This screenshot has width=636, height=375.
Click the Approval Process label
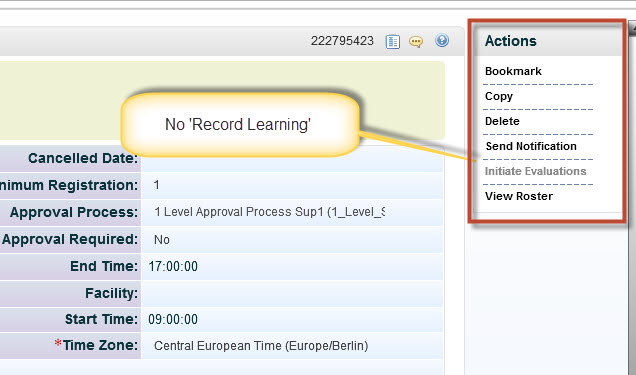74,212
